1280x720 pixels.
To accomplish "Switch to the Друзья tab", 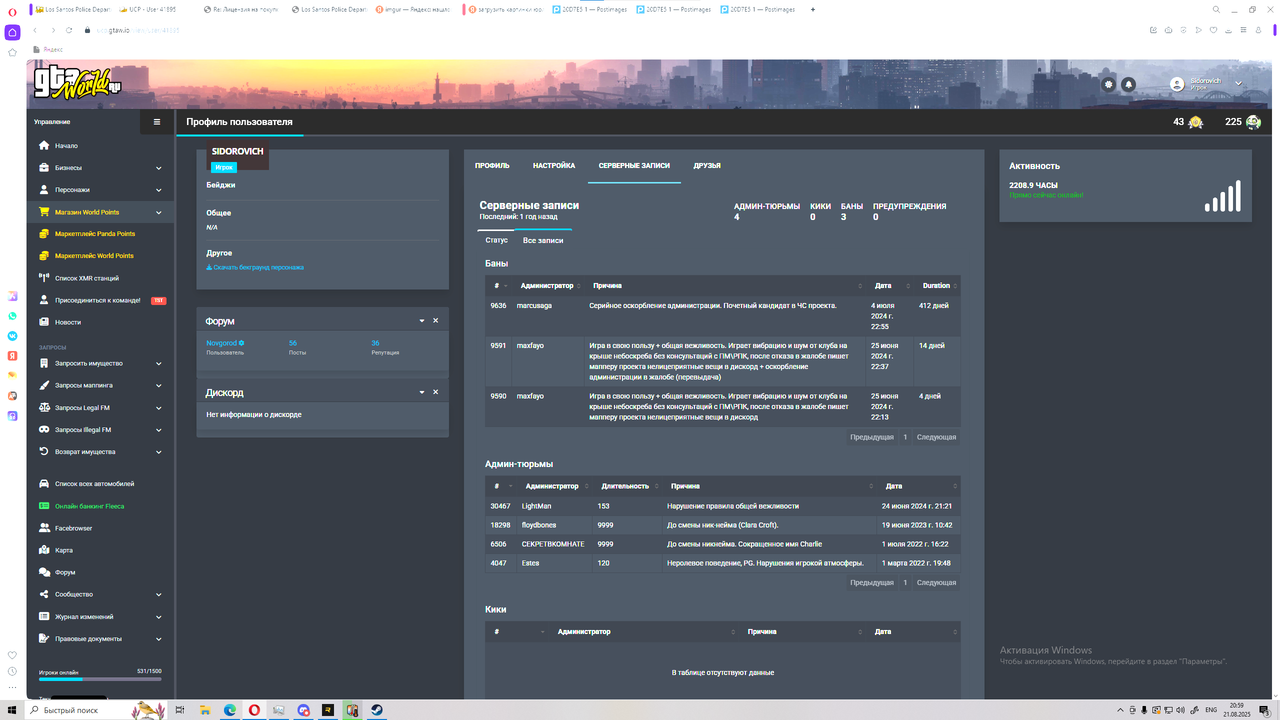I will click(x=707, y=165).
